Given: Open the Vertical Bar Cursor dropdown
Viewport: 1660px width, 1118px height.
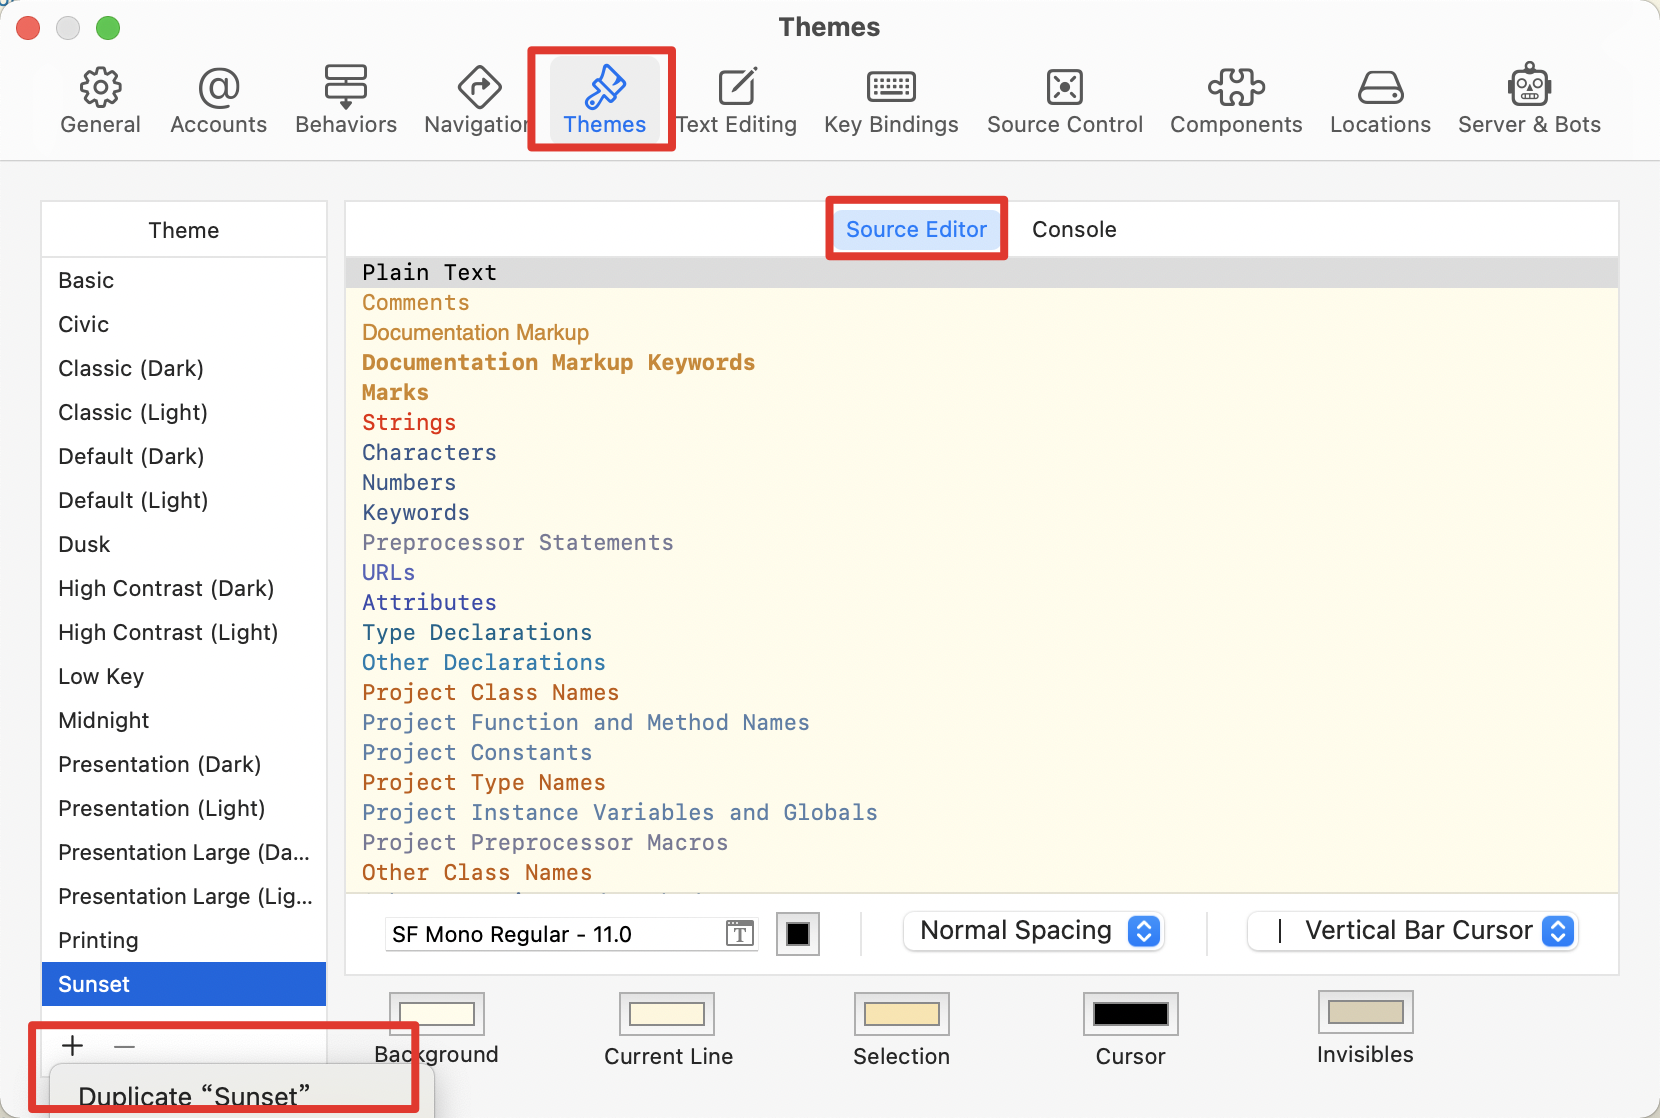Looking at the screenshot, I should [1413, 931].
